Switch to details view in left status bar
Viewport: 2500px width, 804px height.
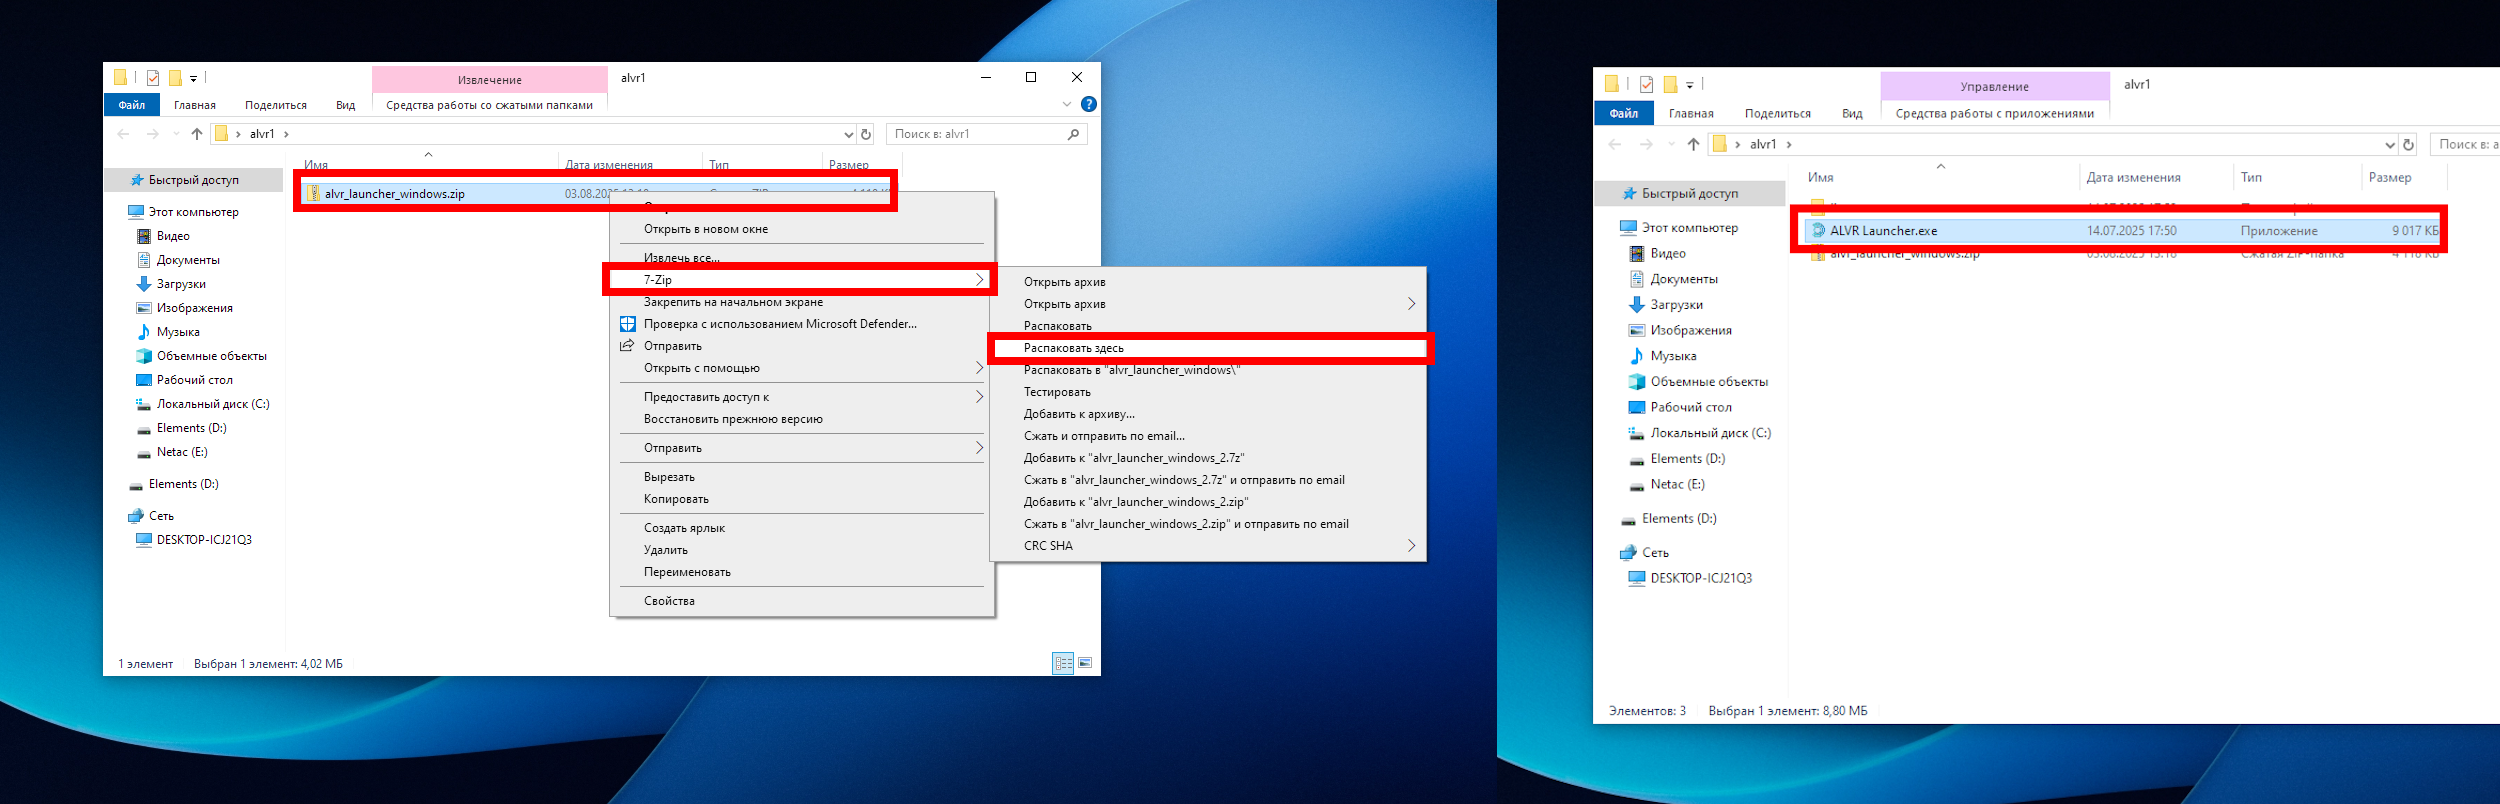(x=1063, y=663)
